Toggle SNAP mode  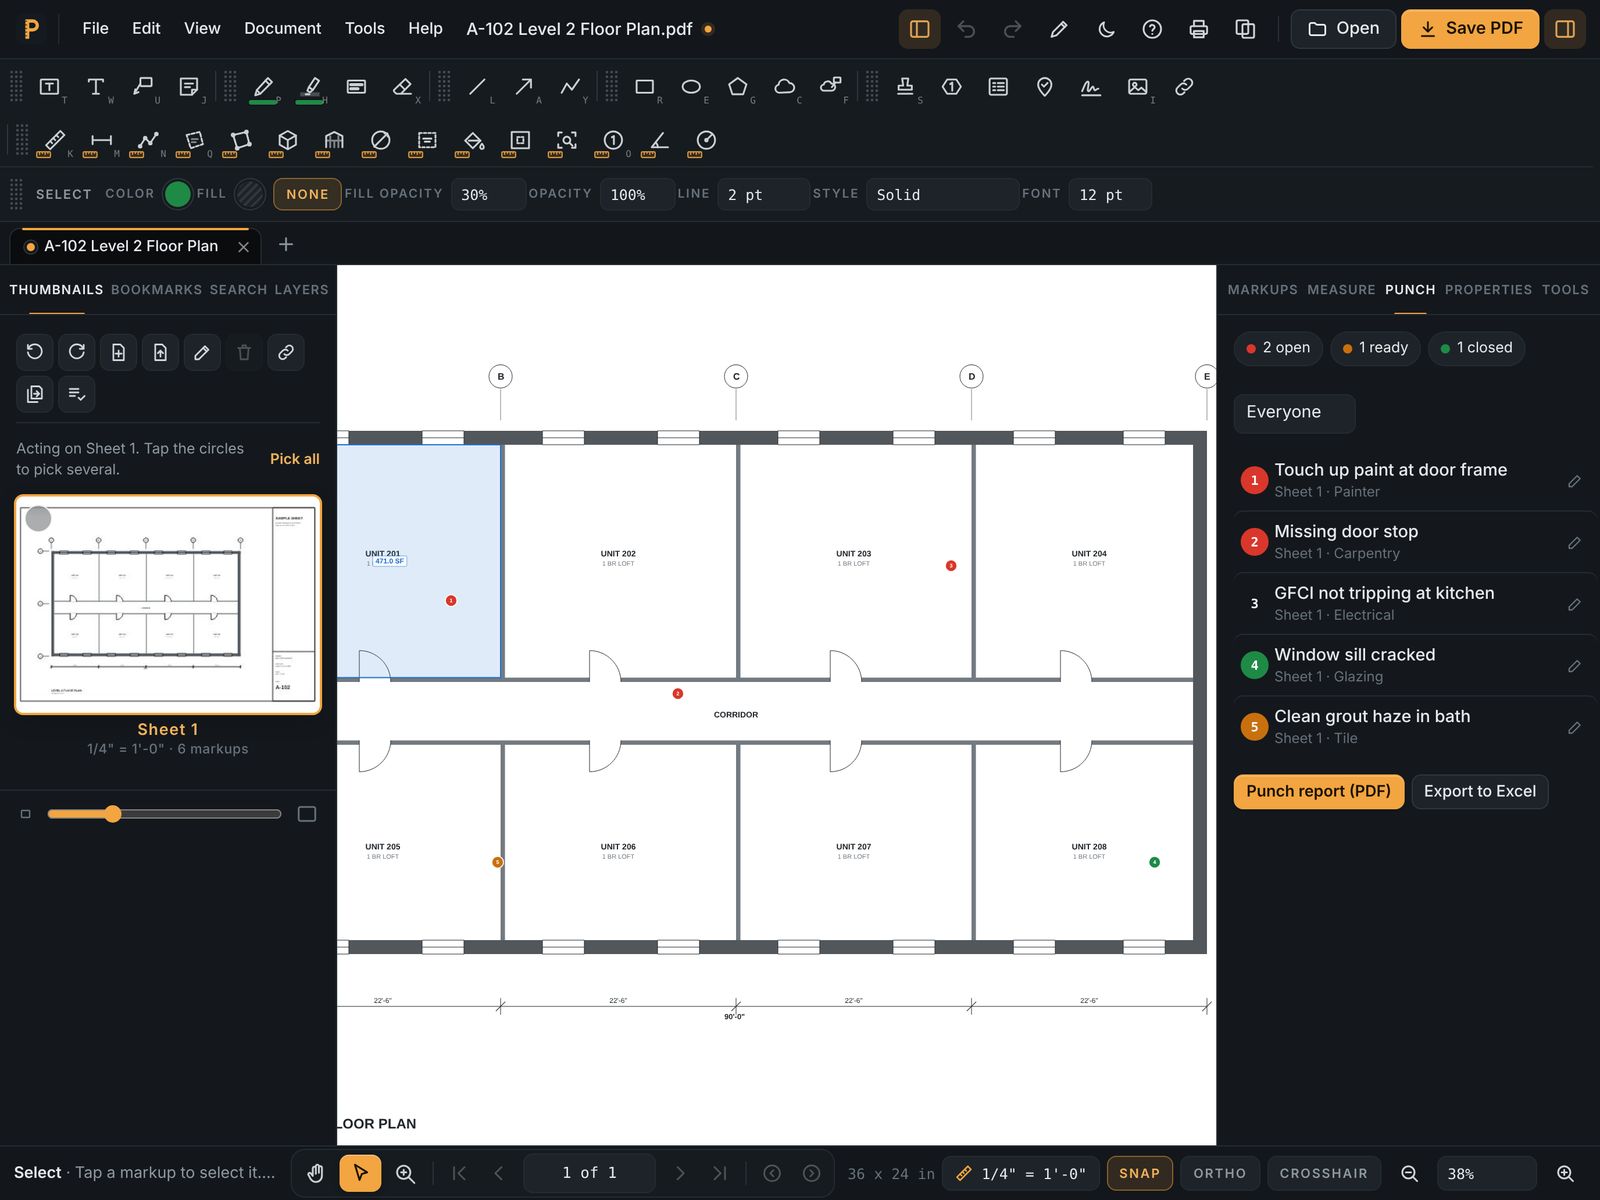1139,1173
